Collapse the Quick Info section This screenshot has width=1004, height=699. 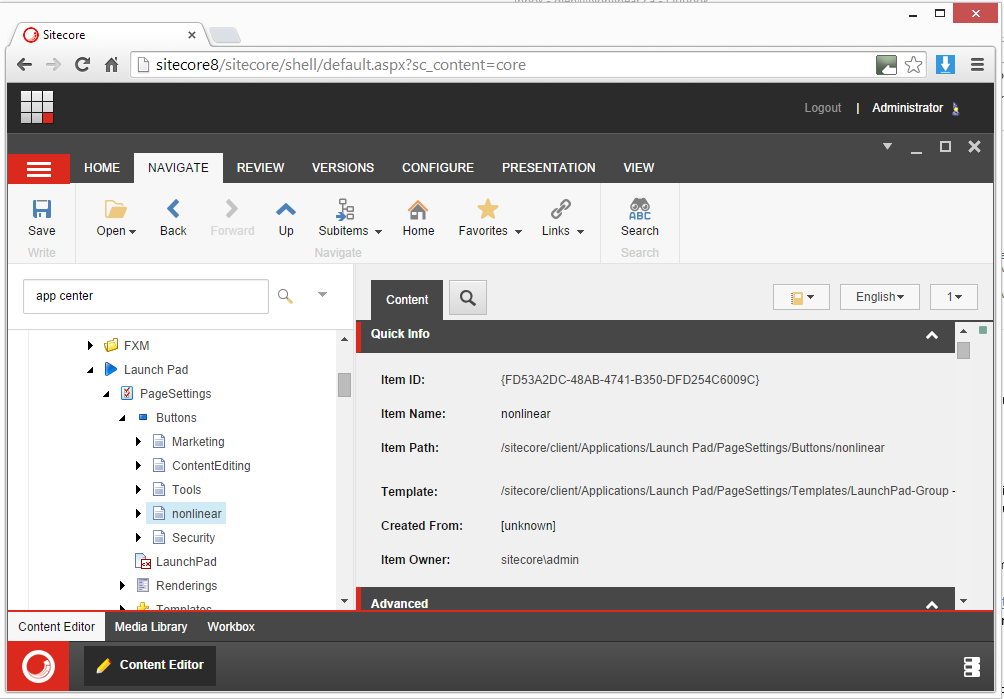(932, 335)
